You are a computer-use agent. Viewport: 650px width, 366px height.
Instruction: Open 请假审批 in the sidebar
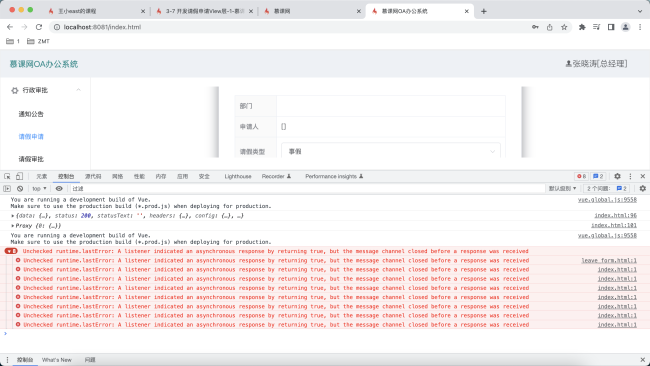pos(31,159)
